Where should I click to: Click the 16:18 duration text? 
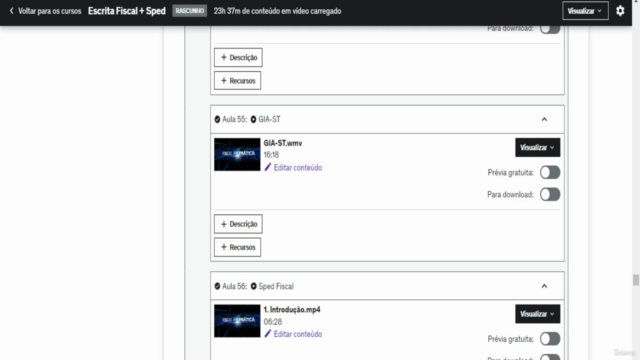point(271,155)
